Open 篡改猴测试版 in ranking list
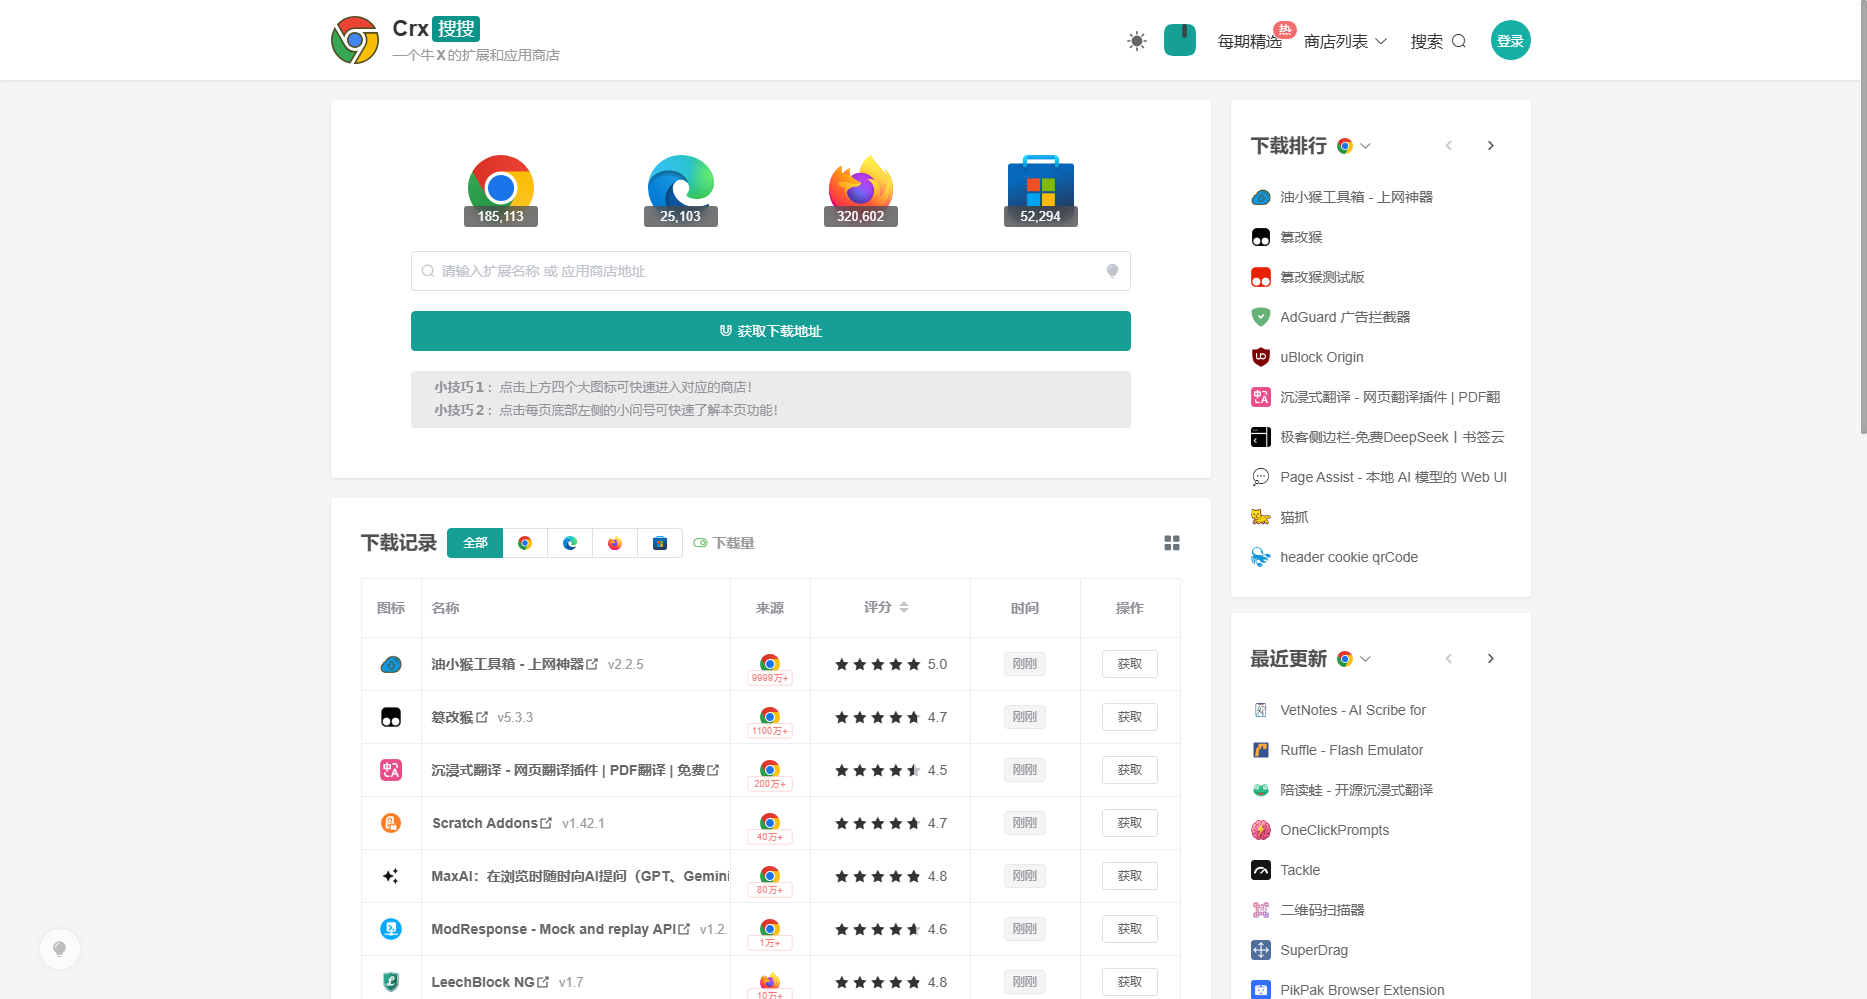Screen dimensions: 1867x999 click(1322, 277)
